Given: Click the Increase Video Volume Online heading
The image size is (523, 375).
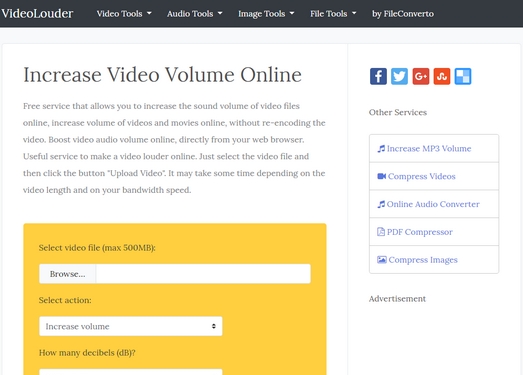Looking at the screenshot, I should click(162, 74).
